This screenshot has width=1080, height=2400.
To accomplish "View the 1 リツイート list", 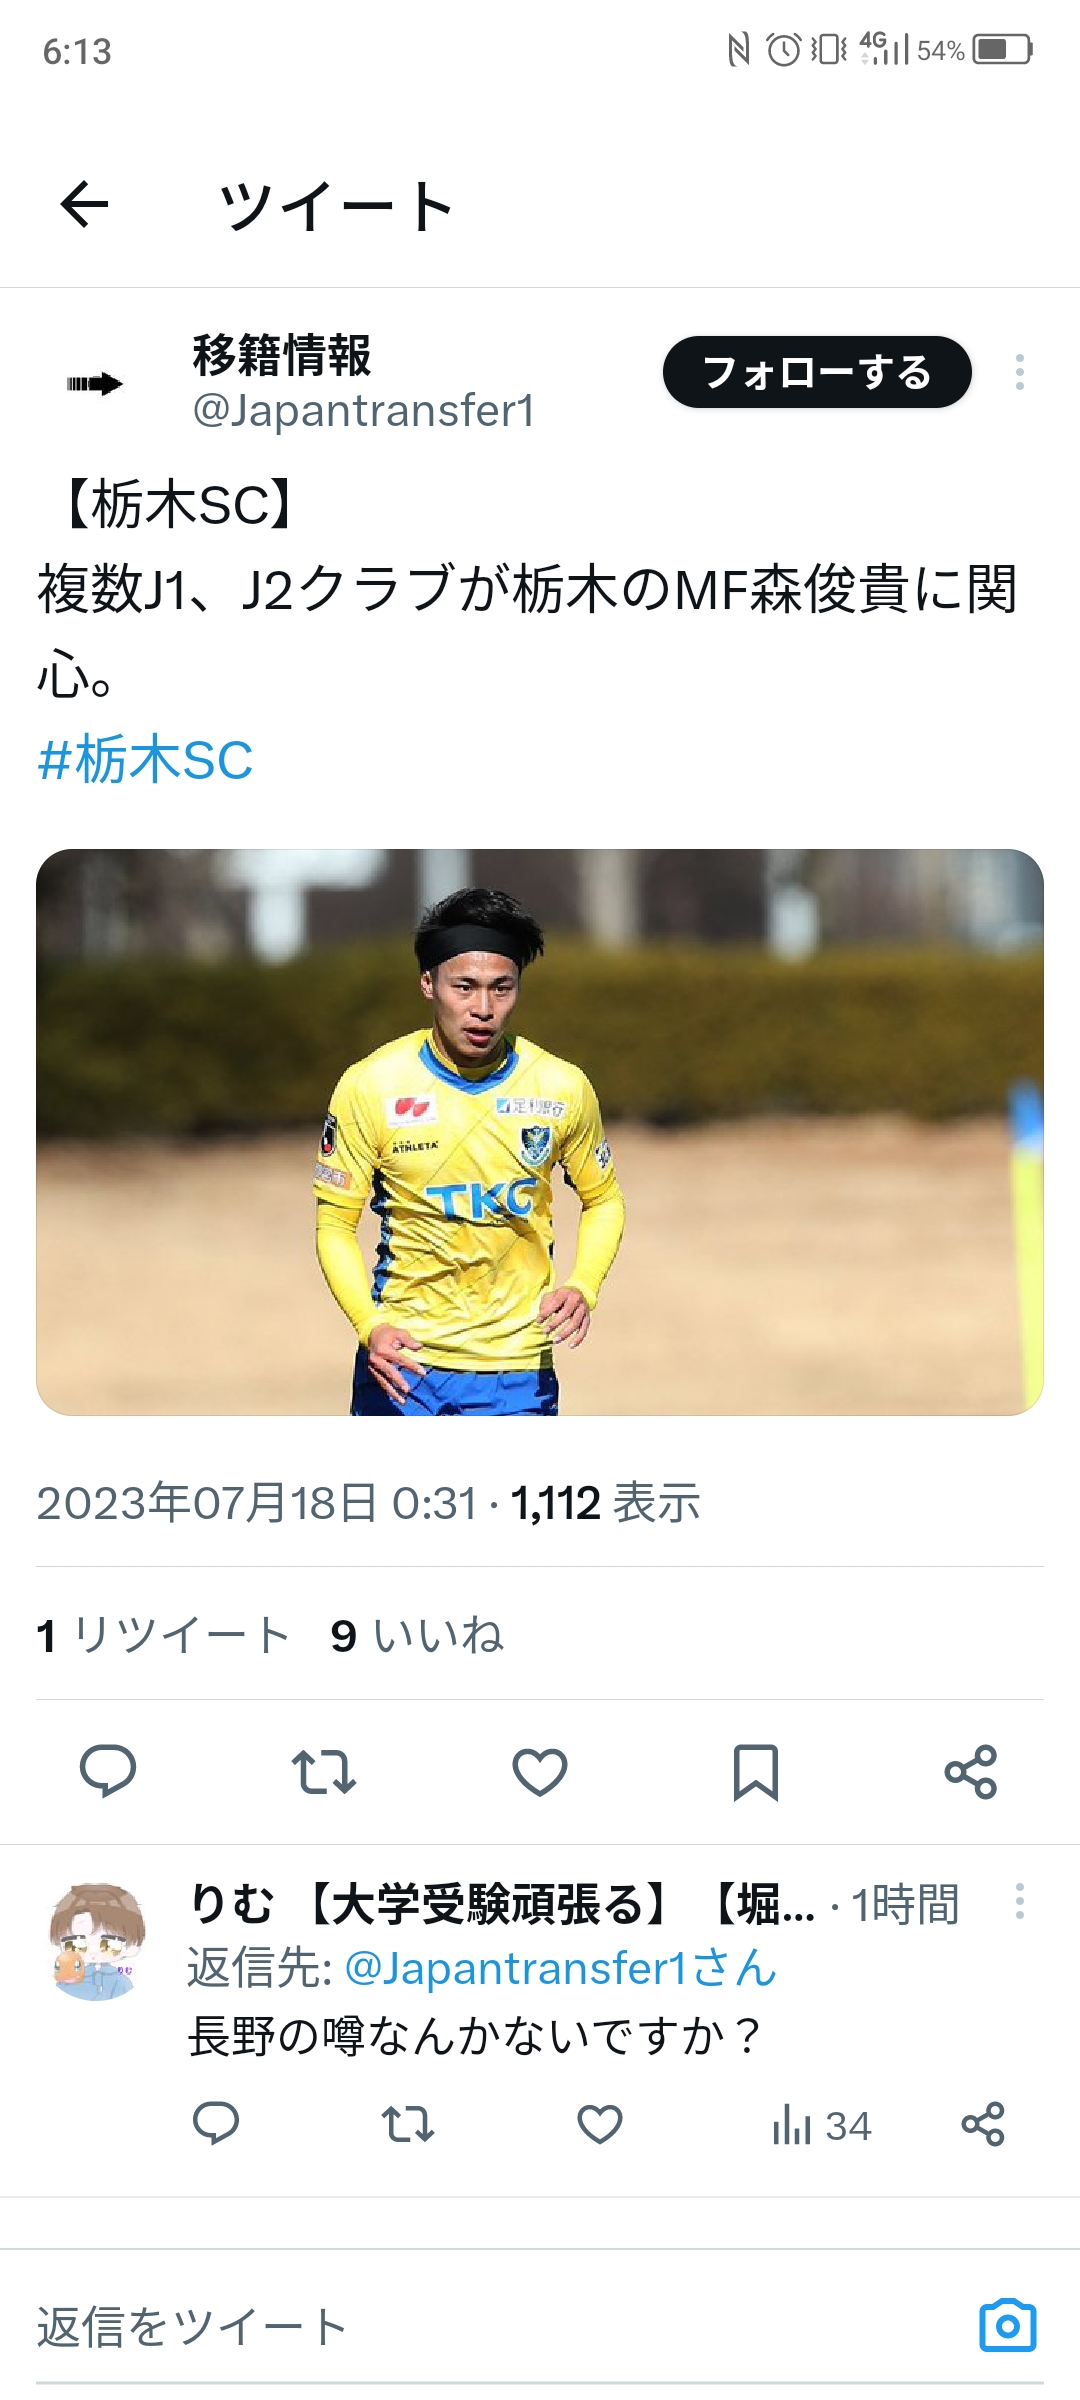I will click(x=163, y=1635).
